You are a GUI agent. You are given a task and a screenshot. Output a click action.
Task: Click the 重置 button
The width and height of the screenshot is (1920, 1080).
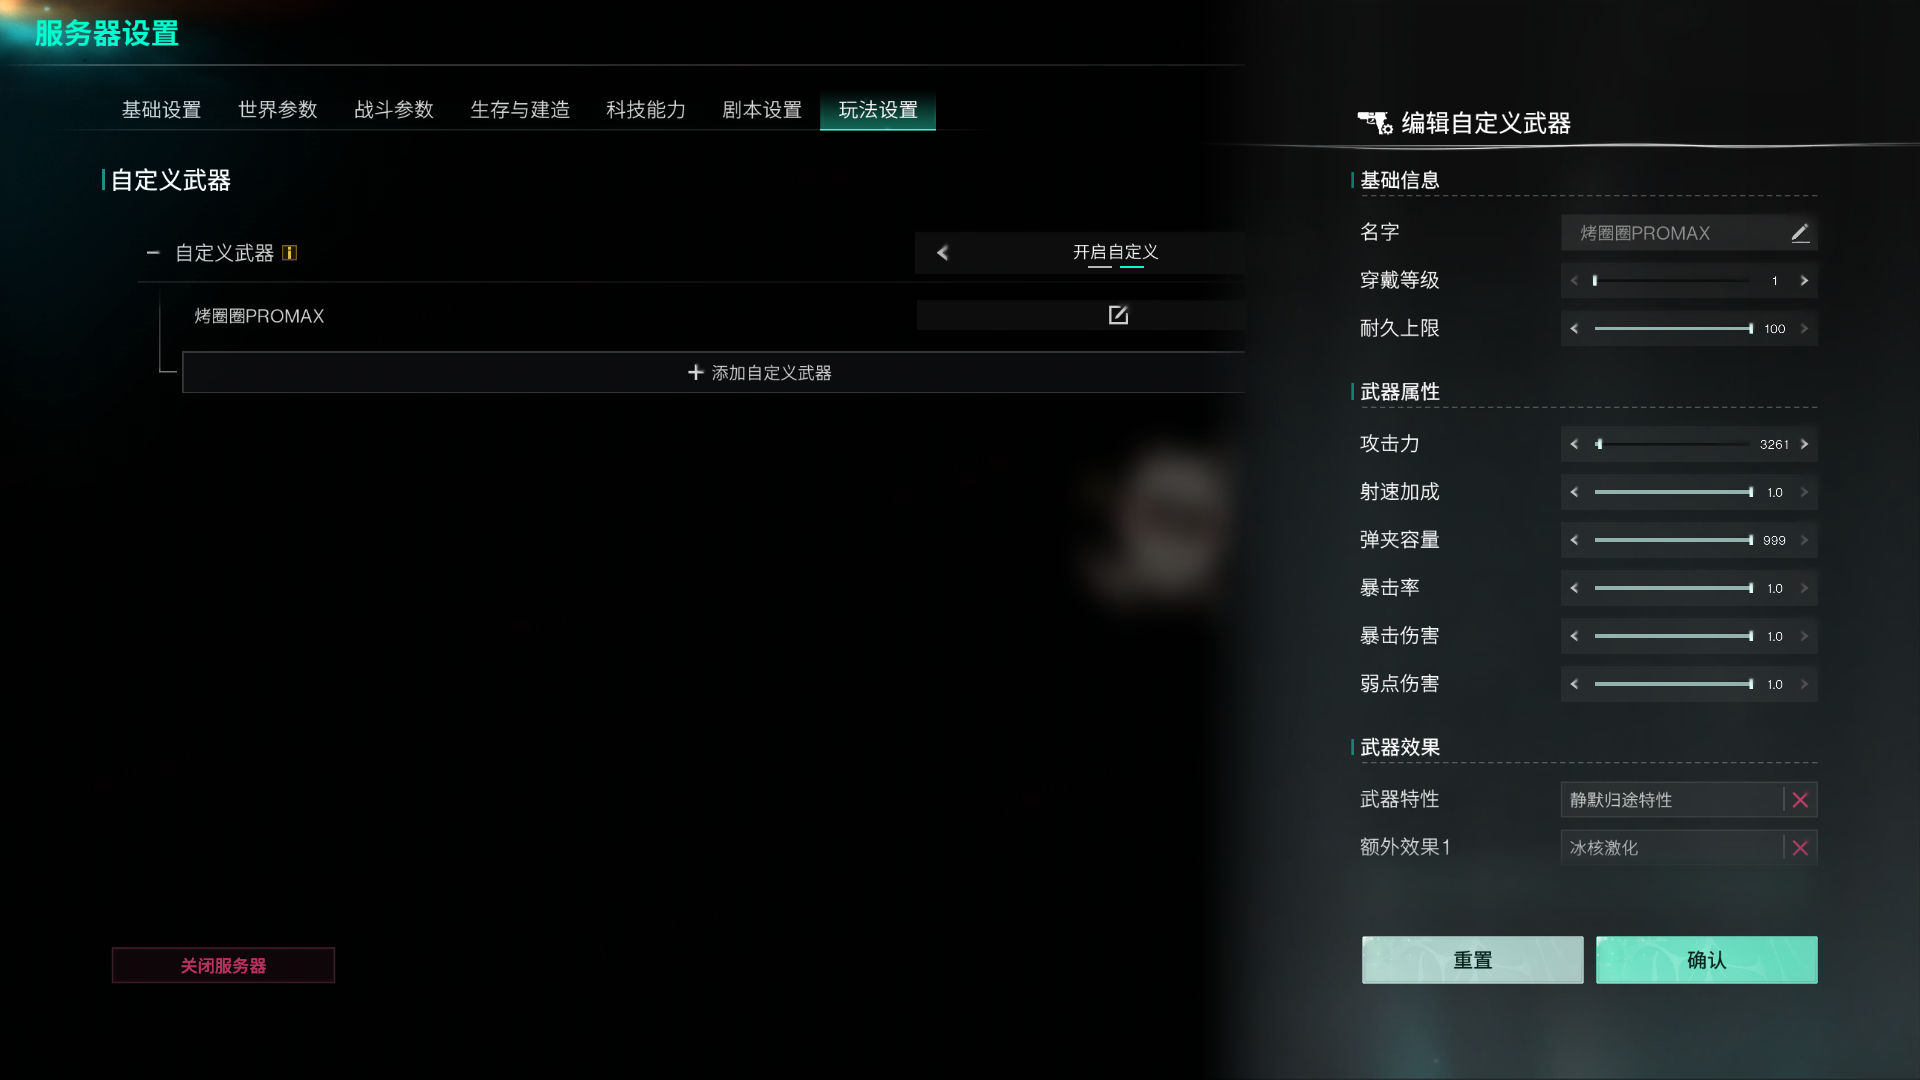[x=1472, y=960]
